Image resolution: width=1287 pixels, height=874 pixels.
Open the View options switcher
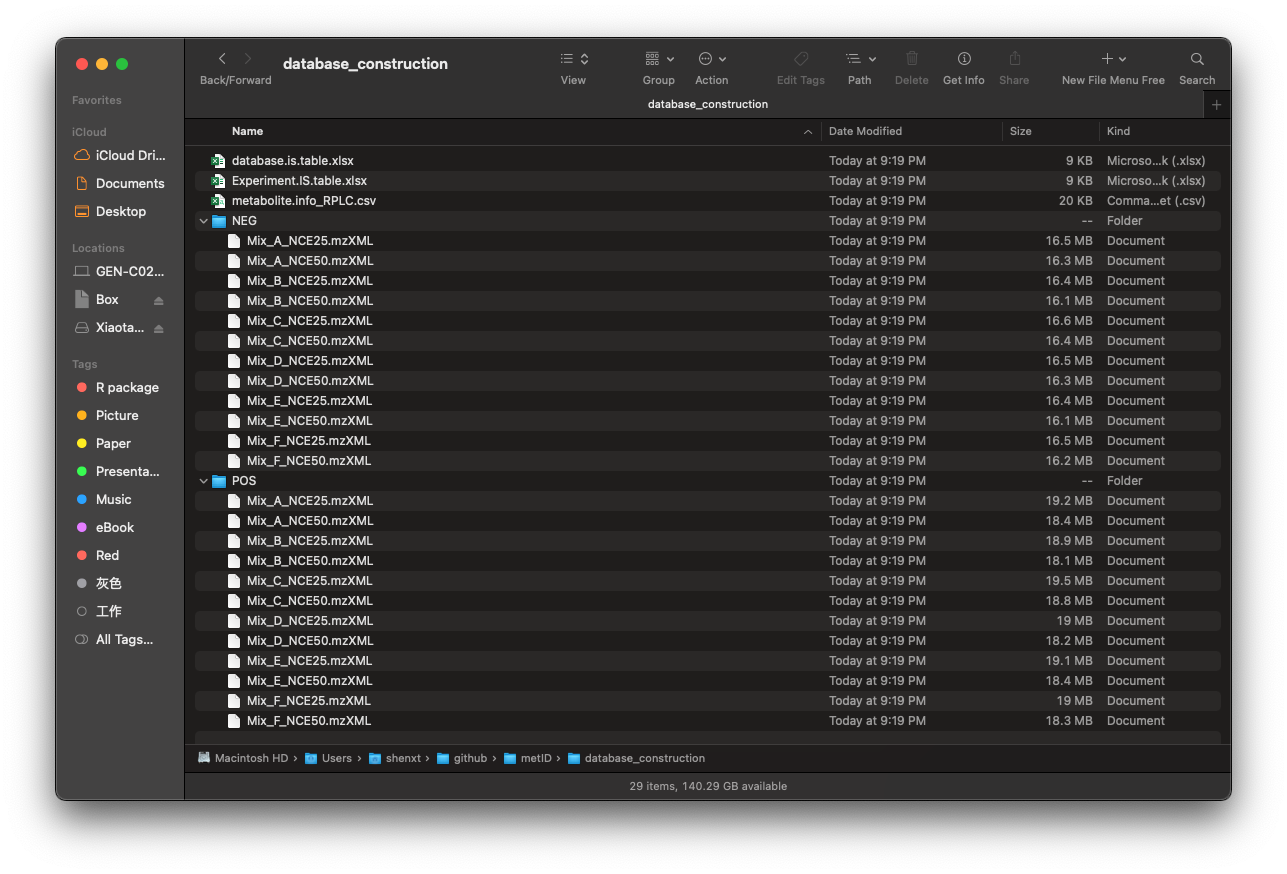point(573,59)
